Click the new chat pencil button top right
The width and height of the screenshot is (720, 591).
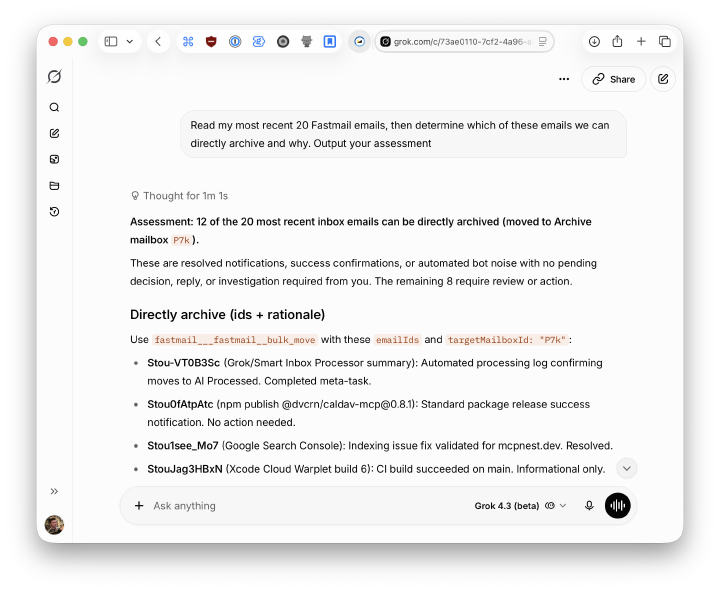click(x=663, y=79)
